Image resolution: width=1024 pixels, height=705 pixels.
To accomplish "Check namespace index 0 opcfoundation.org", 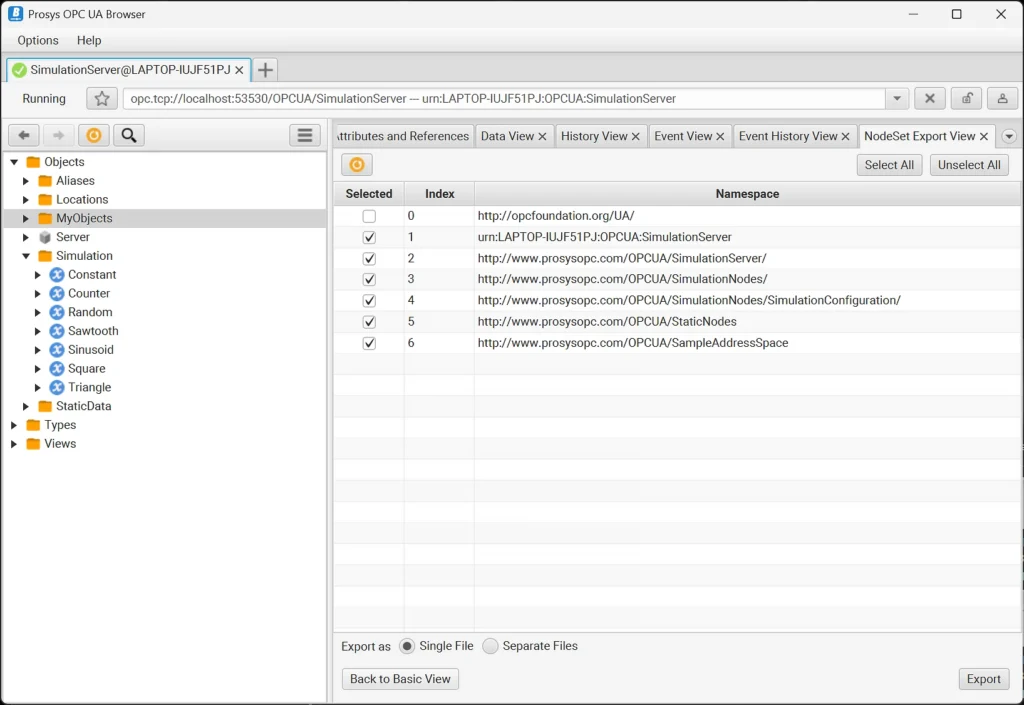I will coord(369,215).
